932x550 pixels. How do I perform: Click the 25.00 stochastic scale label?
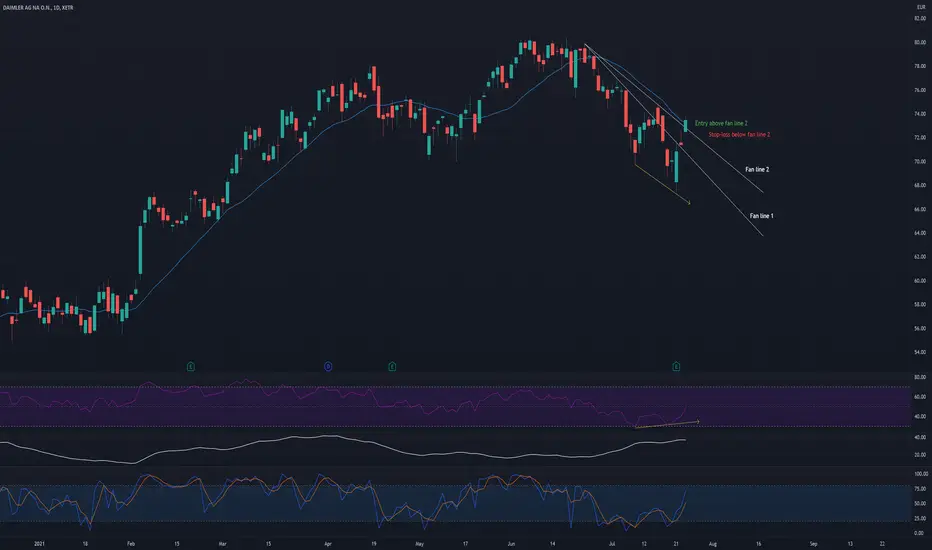(x=920, y=518)
